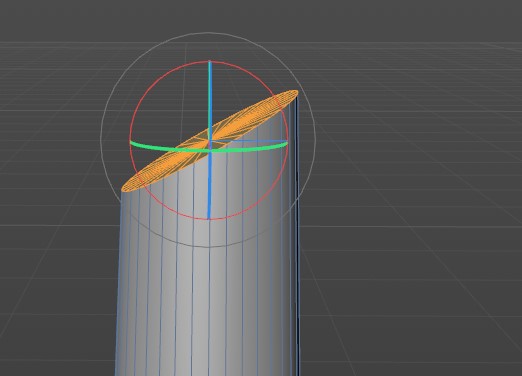Click the rotate gizmo center point
Screen dimensions: 522x376
(209, 141)
